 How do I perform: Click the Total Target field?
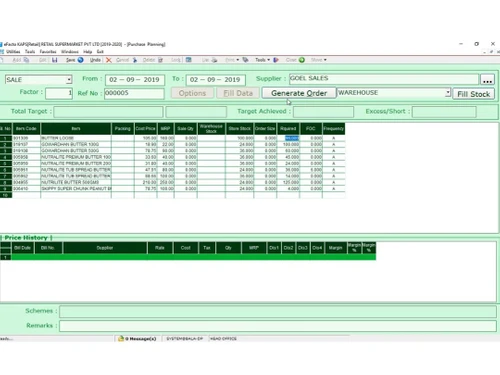pos(108,112)
